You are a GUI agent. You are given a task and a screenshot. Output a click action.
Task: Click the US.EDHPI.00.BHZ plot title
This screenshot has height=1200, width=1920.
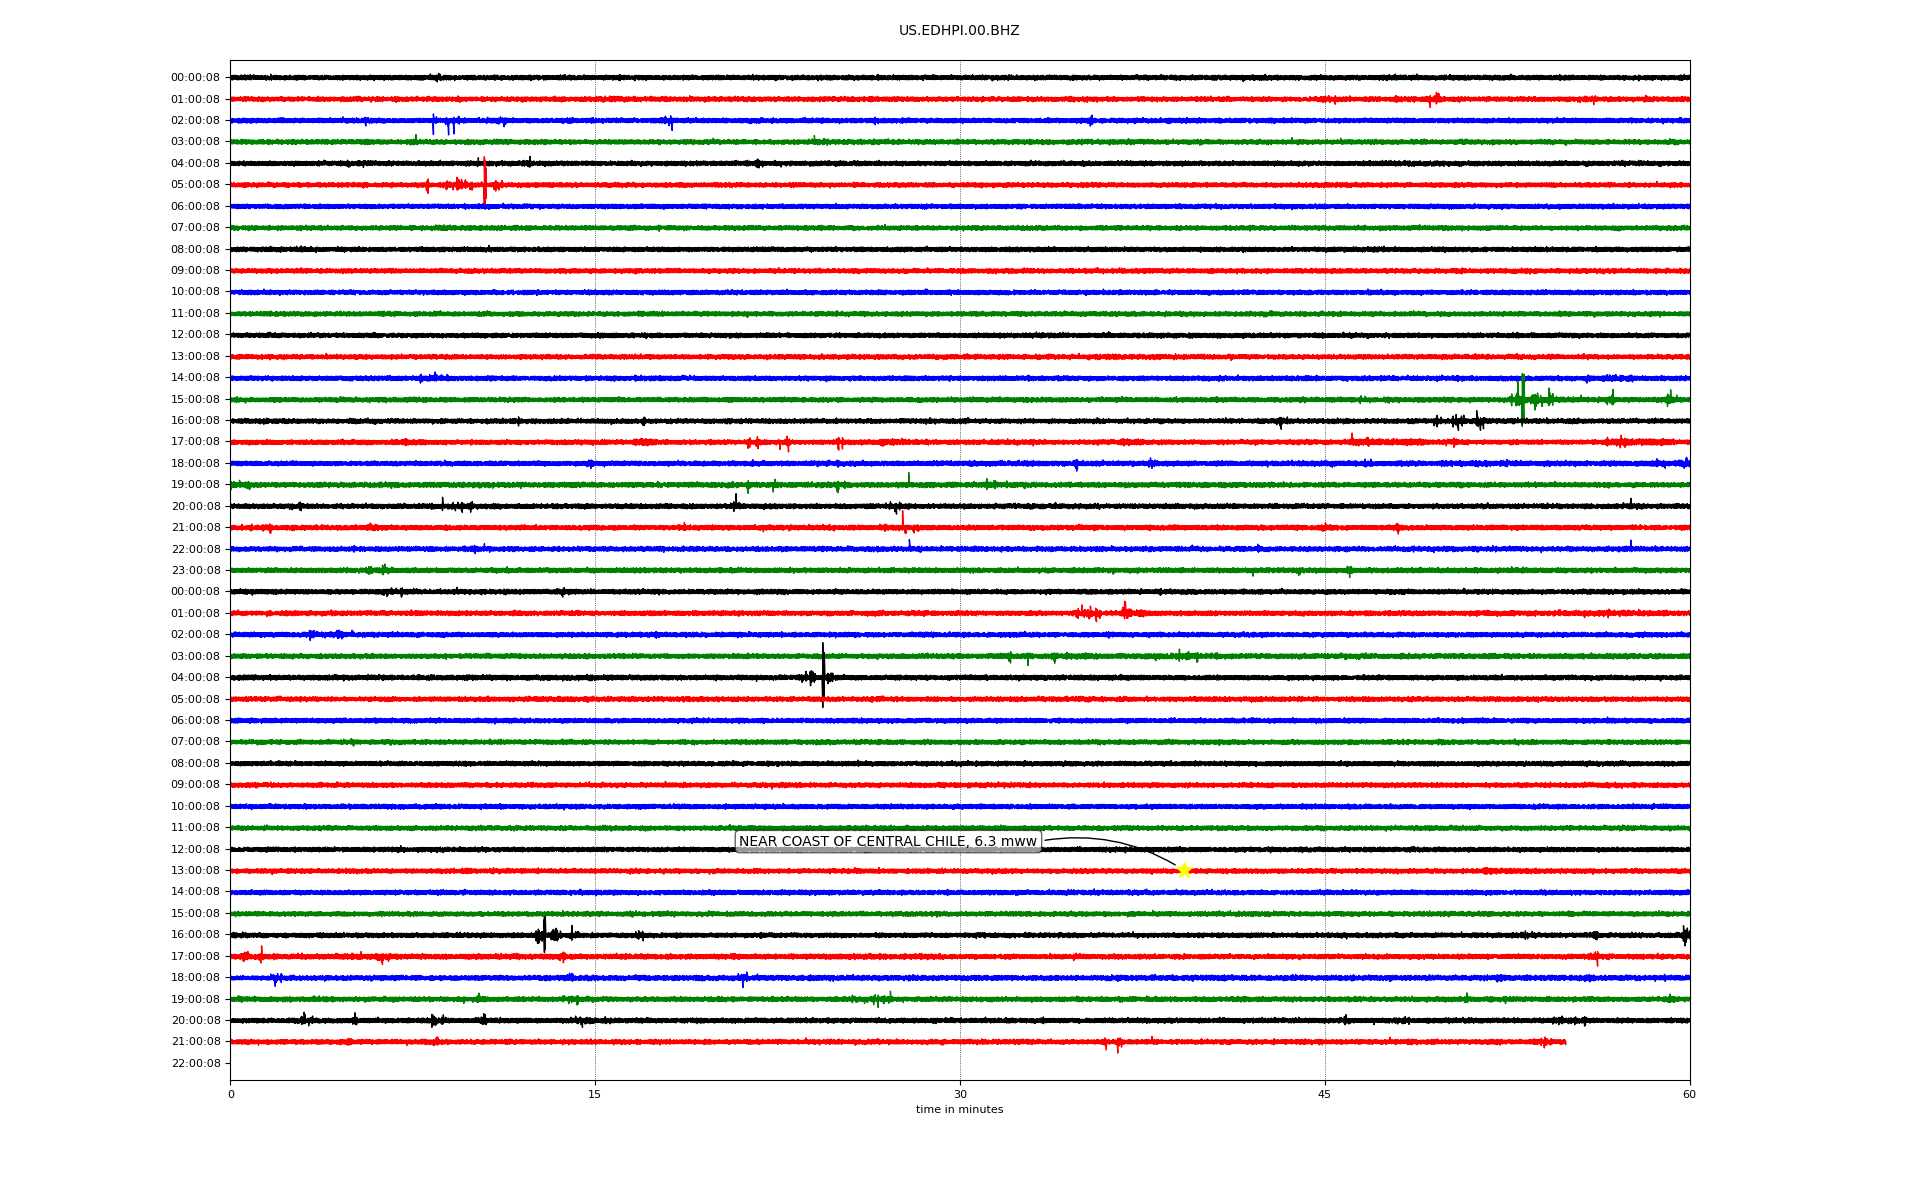(958, 31)
